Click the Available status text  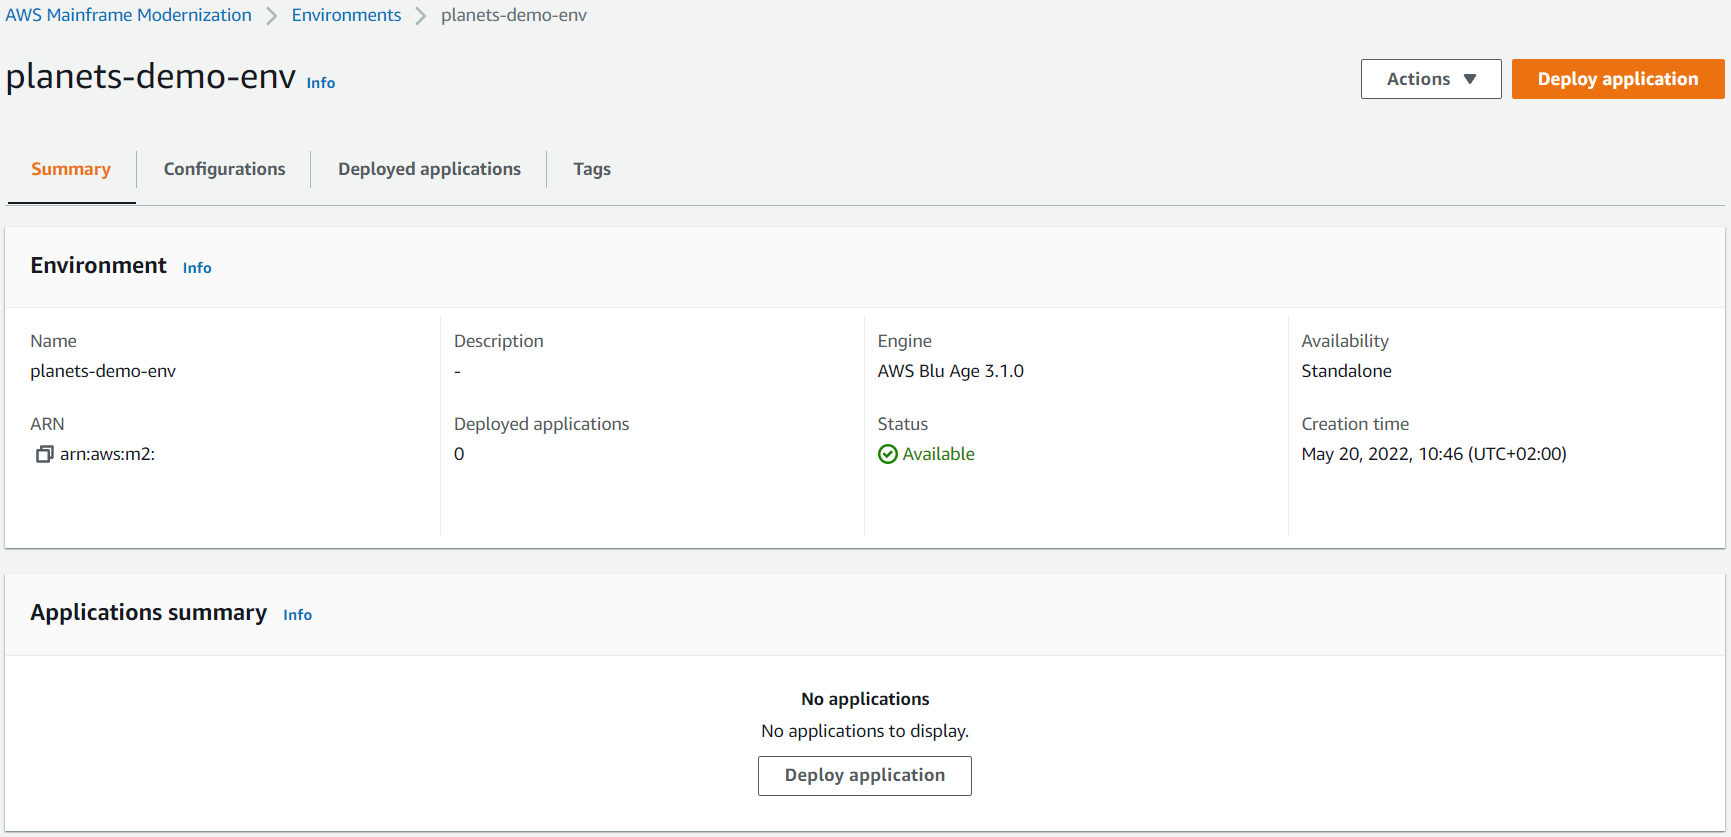pyautogui.click(x=938, y=454)
